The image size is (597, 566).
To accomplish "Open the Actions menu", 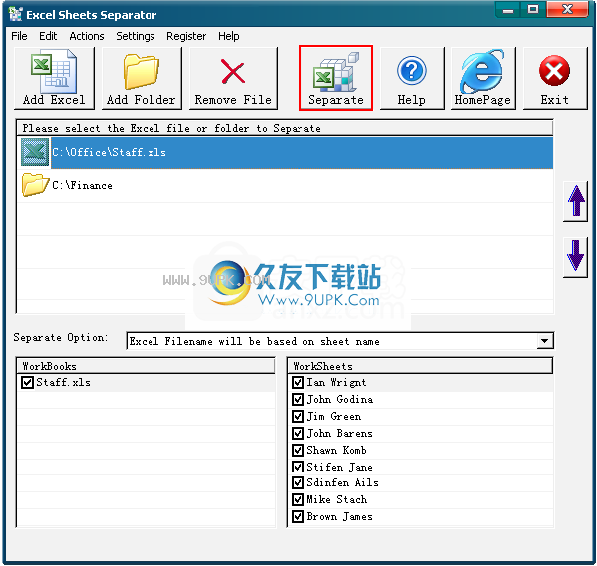I will [x=87, y=36].
